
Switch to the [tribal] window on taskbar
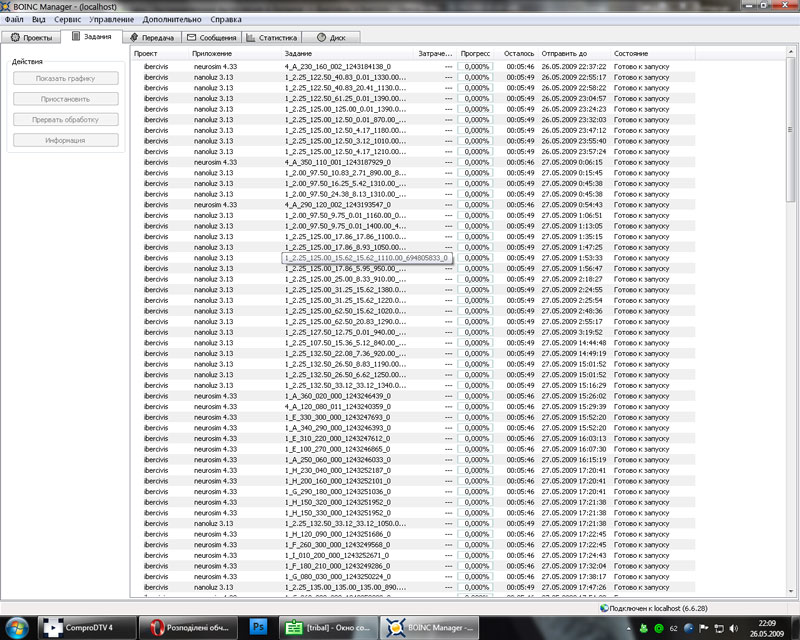329,628
